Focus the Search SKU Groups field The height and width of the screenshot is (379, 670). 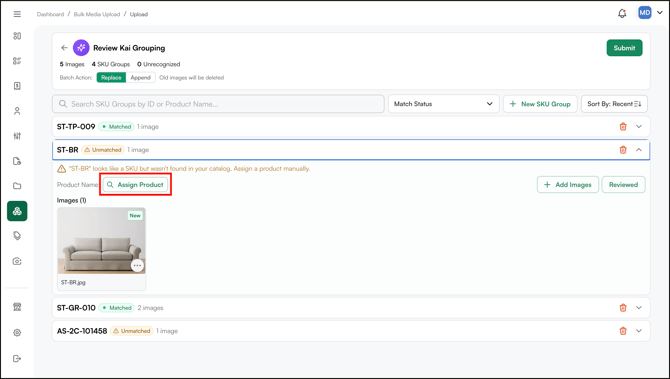pos(218,104)
